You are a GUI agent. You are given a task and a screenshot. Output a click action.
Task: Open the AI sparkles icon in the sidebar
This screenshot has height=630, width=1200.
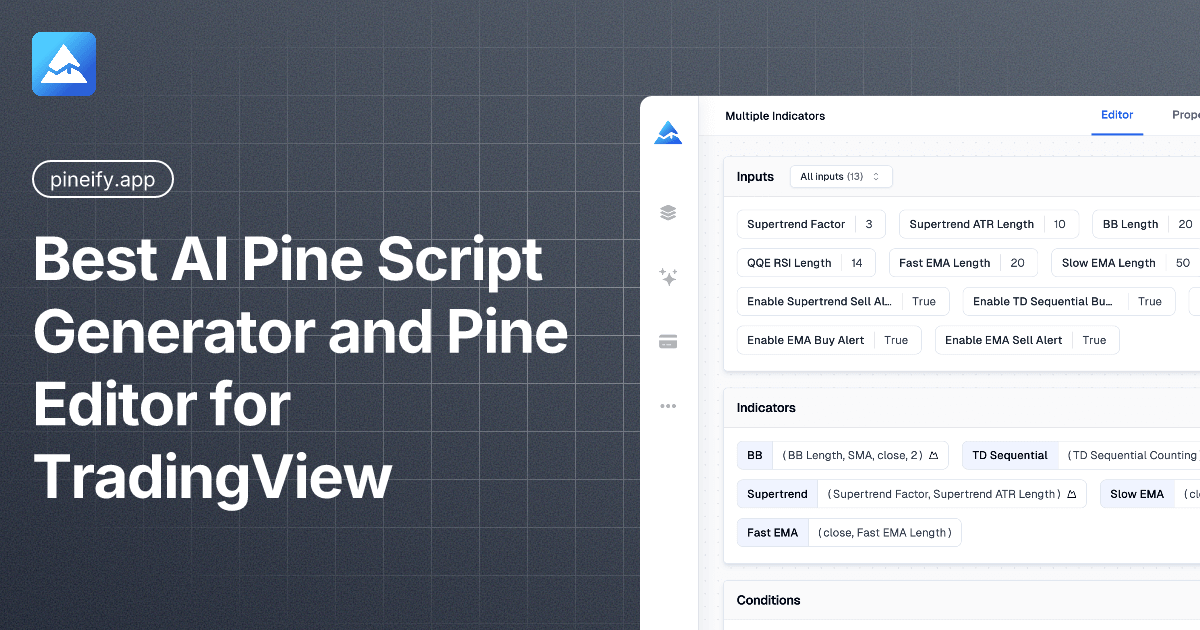(x=668, y=277)
